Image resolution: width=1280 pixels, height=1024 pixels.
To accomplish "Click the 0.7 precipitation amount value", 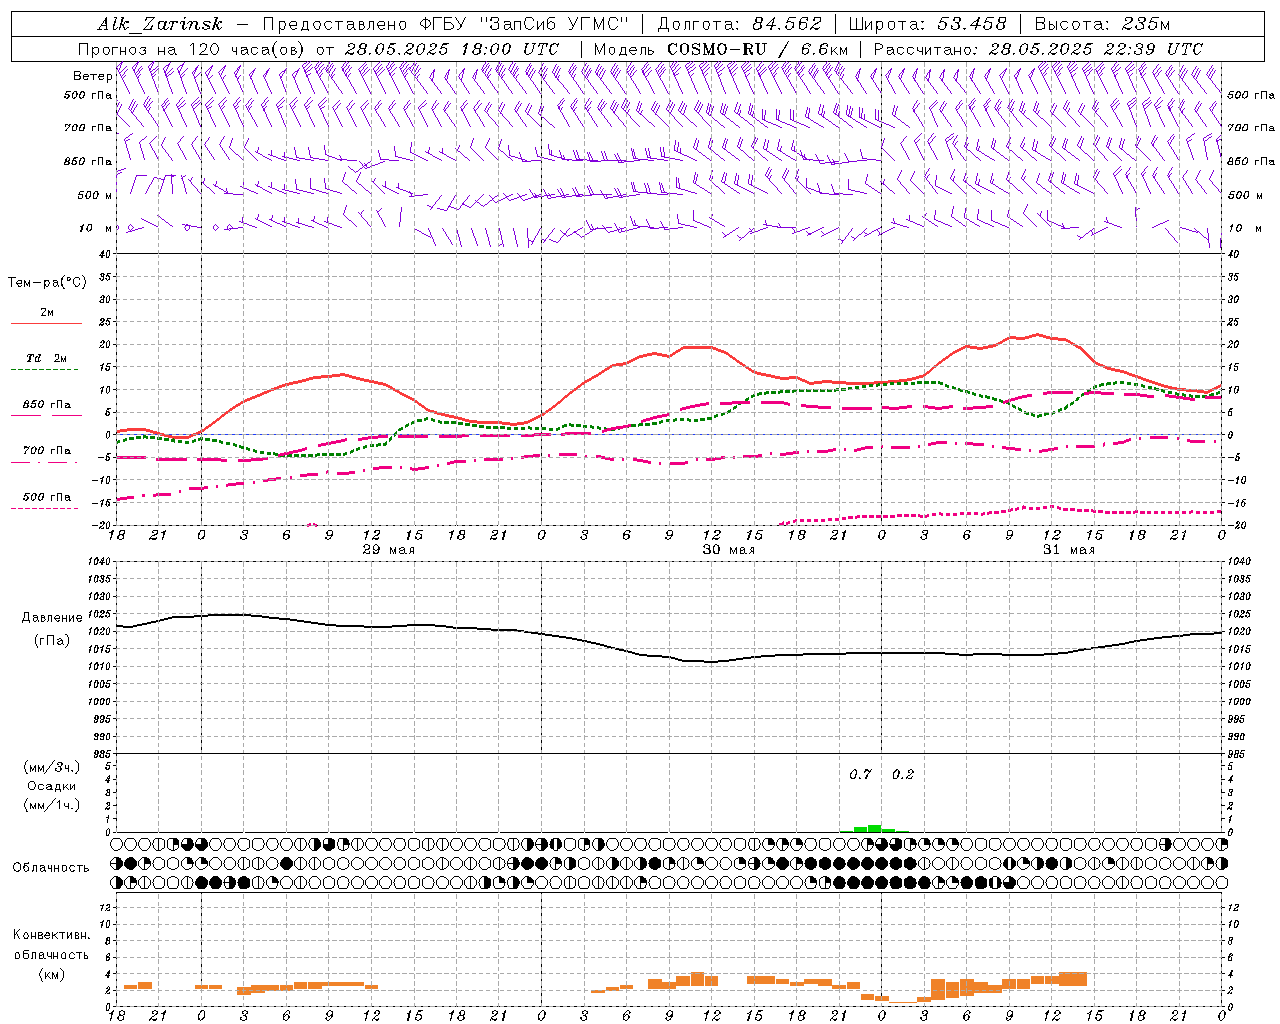I will pos(860,774).
